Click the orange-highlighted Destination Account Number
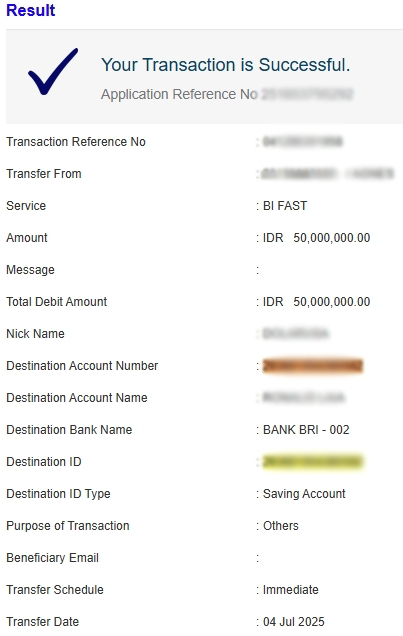This screenshot has width=403, height=636. (x=313, y=365)
